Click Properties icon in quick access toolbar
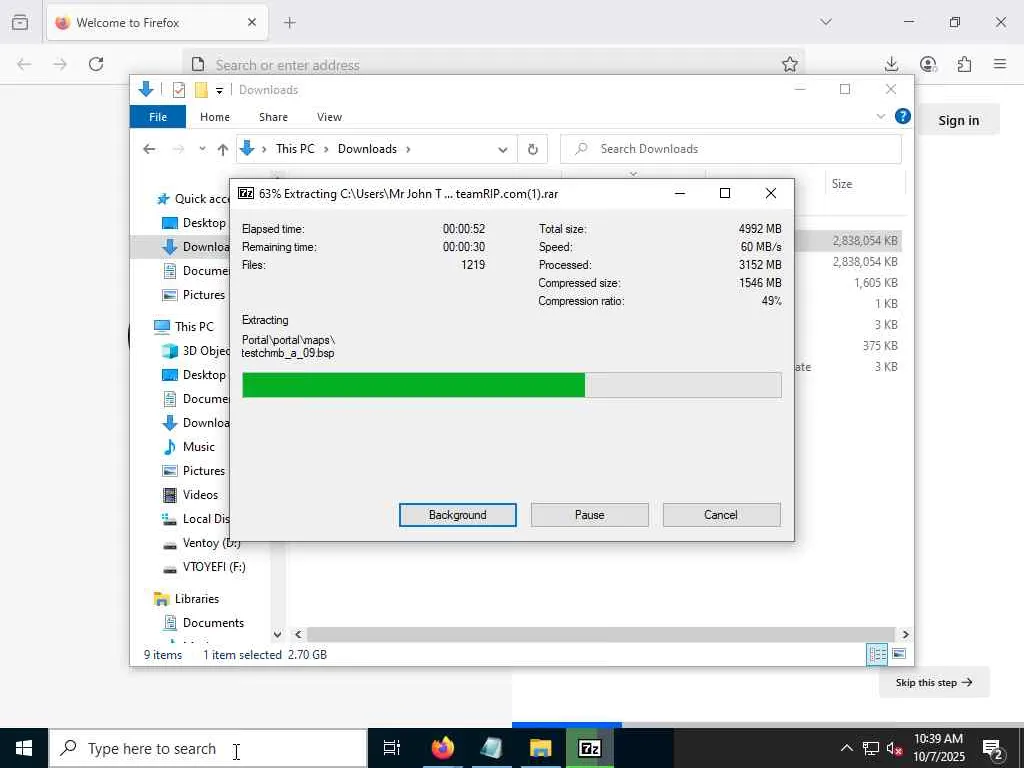The height and width of the screenshot is (768, 1024). [178, 90]
